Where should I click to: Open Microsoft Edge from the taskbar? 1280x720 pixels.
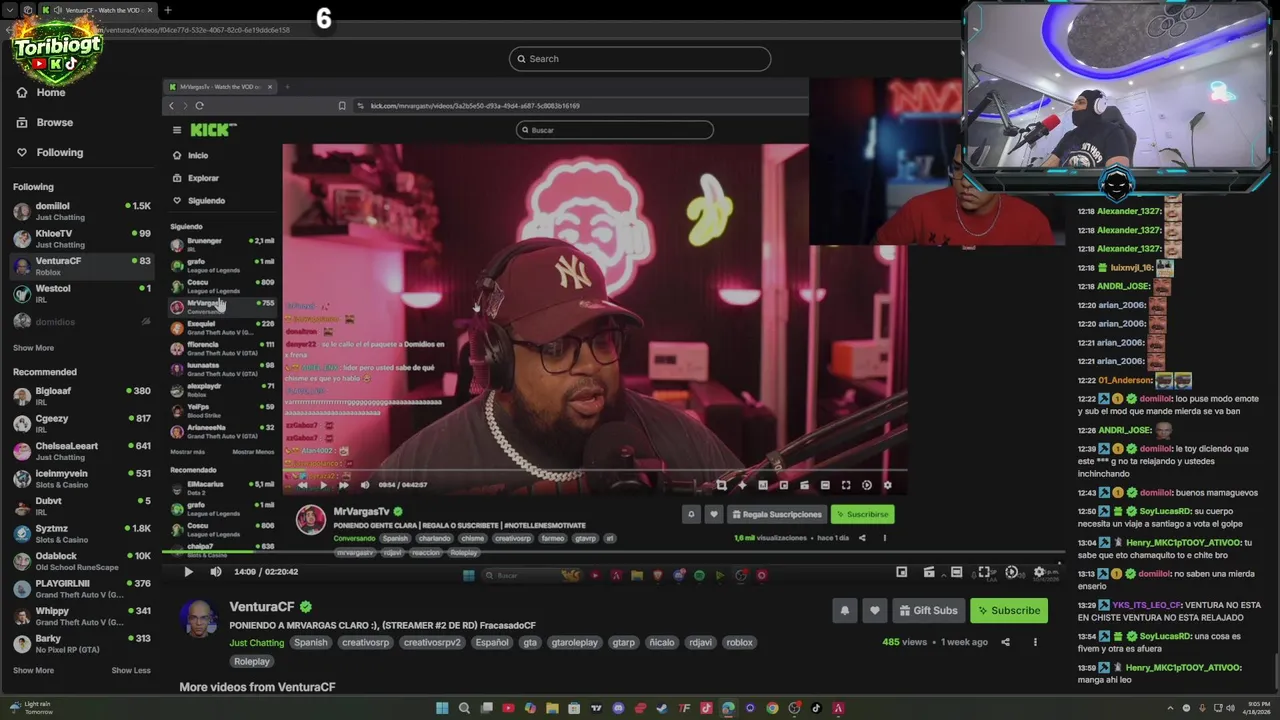click(x=728, y=709)
